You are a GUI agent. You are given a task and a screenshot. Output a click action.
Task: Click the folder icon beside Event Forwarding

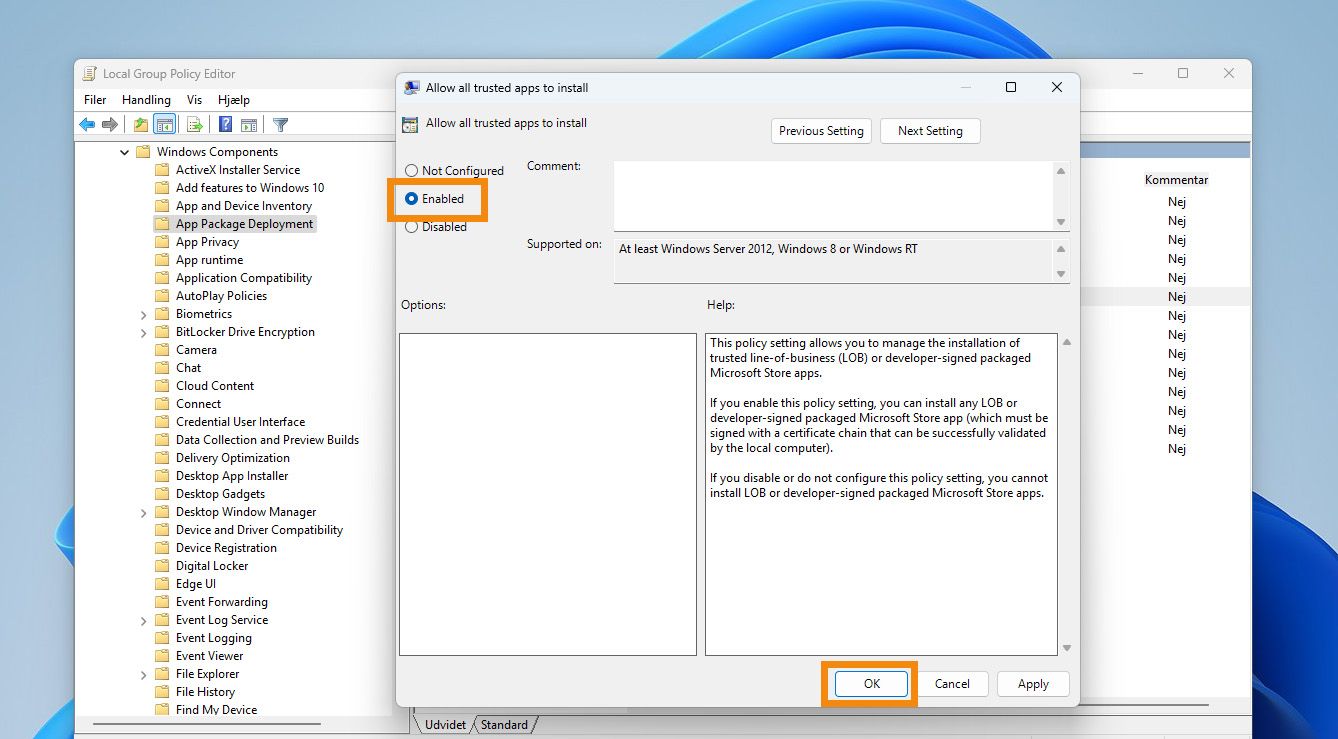click(x=162, y=602)
